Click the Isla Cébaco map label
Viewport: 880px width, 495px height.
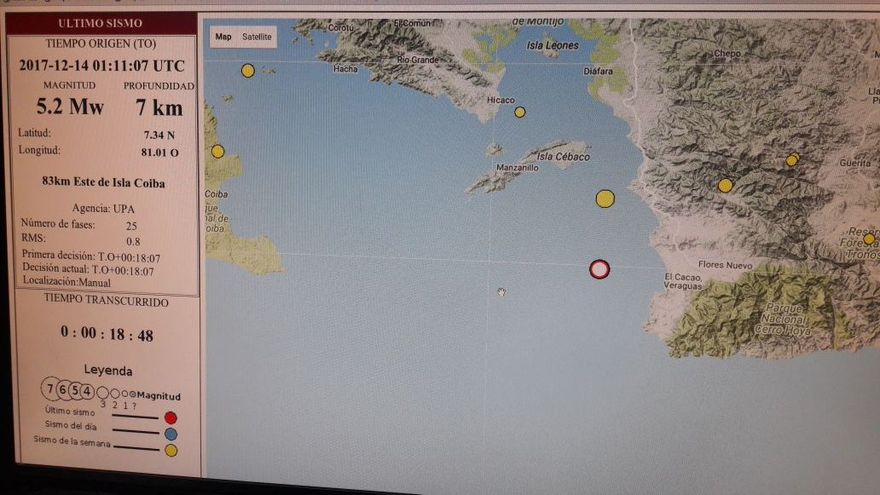[x=562, y=157]
